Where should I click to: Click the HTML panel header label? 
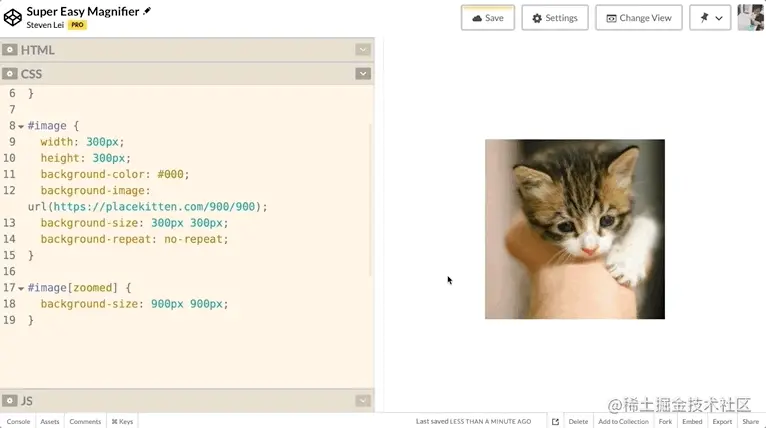[x=38, y=50]
